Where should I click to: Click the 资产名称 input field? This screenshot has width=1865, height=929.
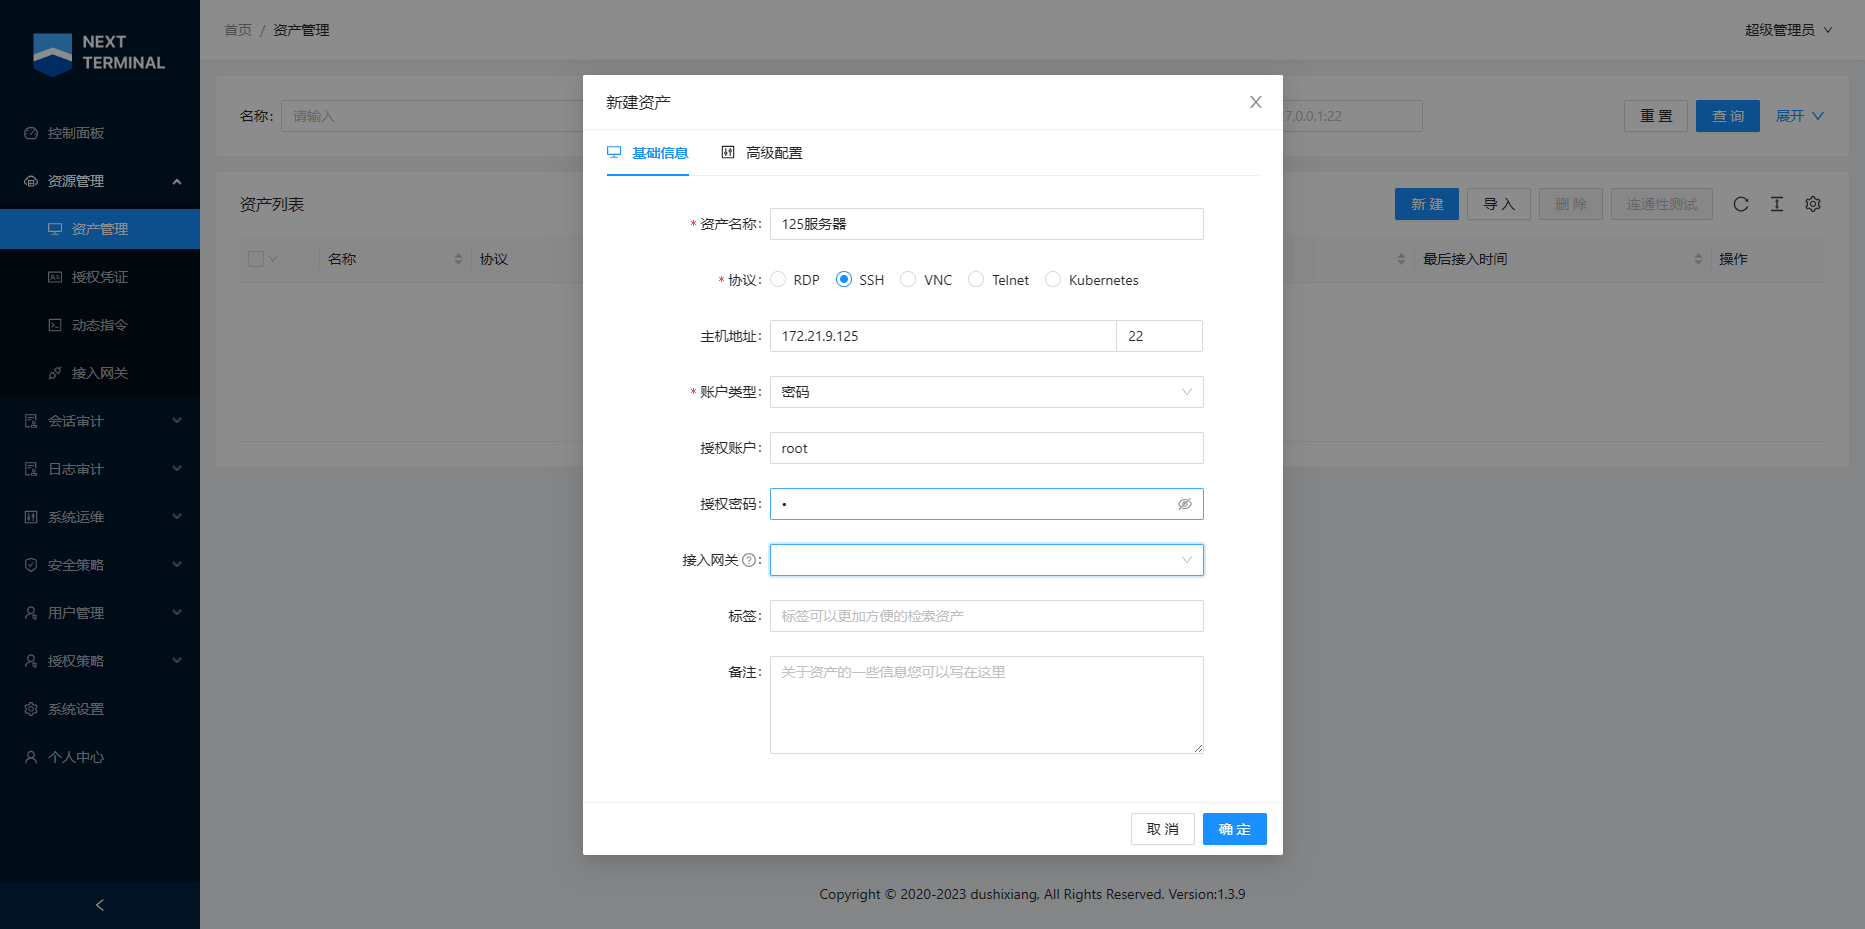(986, 224)
